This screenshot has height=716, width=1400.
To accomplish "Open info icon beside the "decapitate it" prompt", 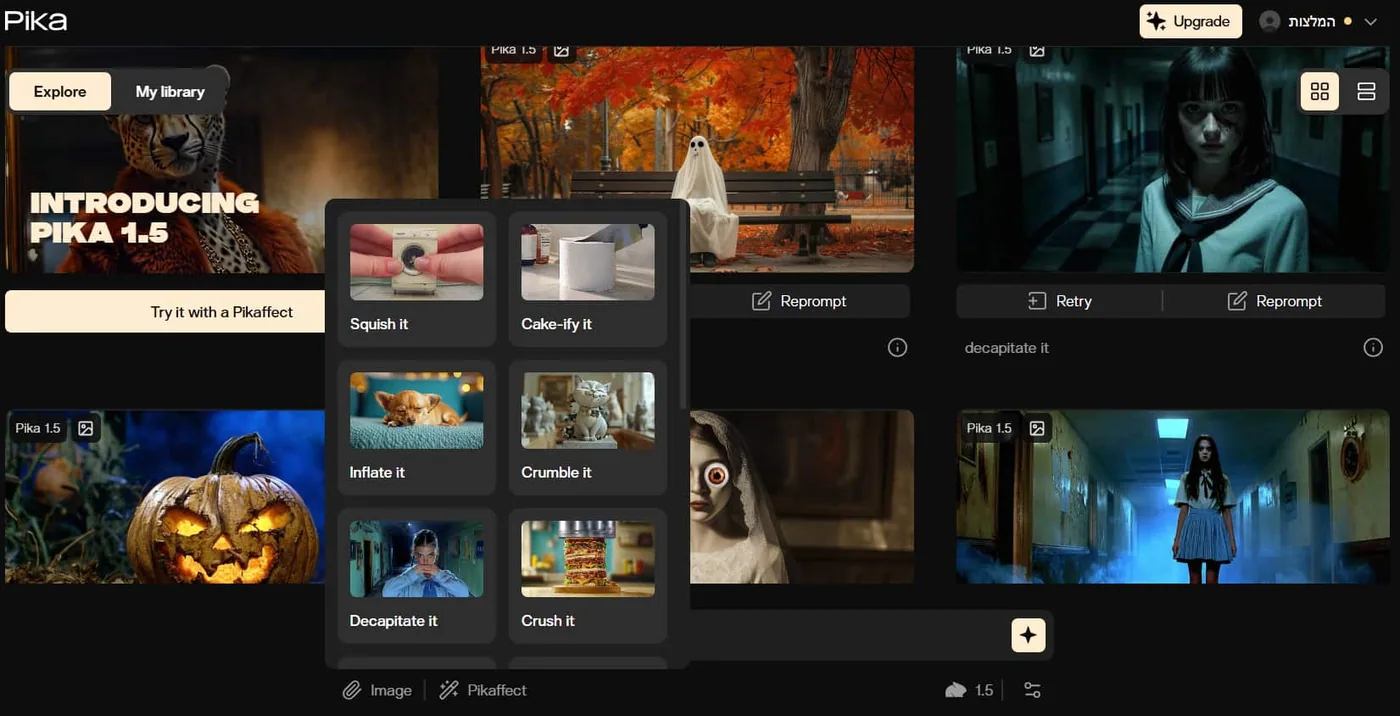I will pos(1373,348).
